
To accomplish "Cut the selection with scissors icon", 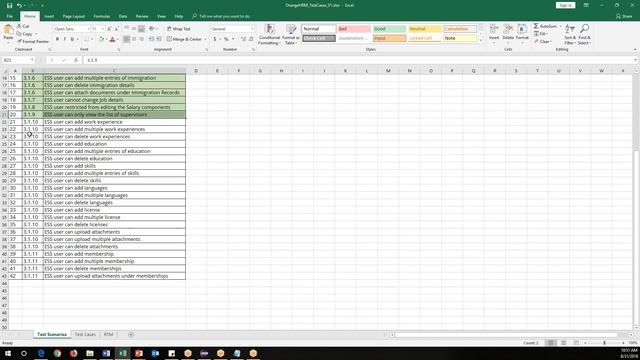I will 23,26.
